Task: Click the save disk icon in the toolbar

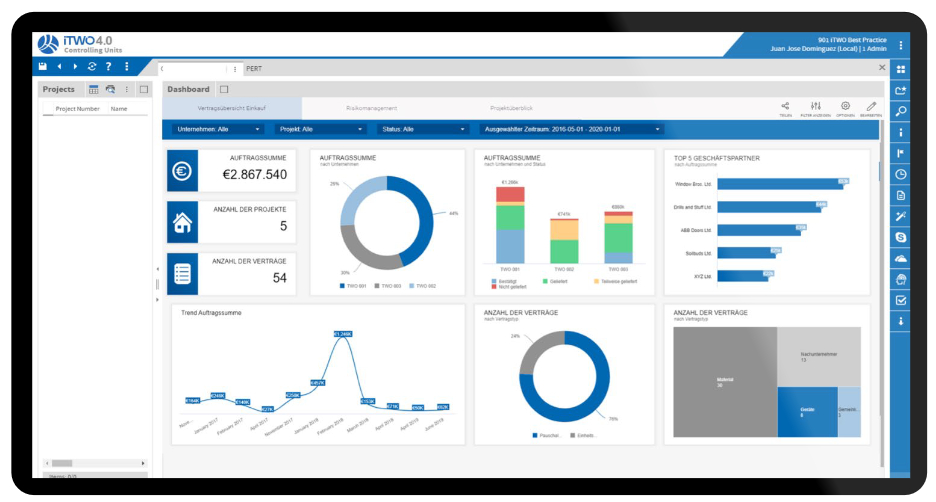Action: (x=42, y=66)
